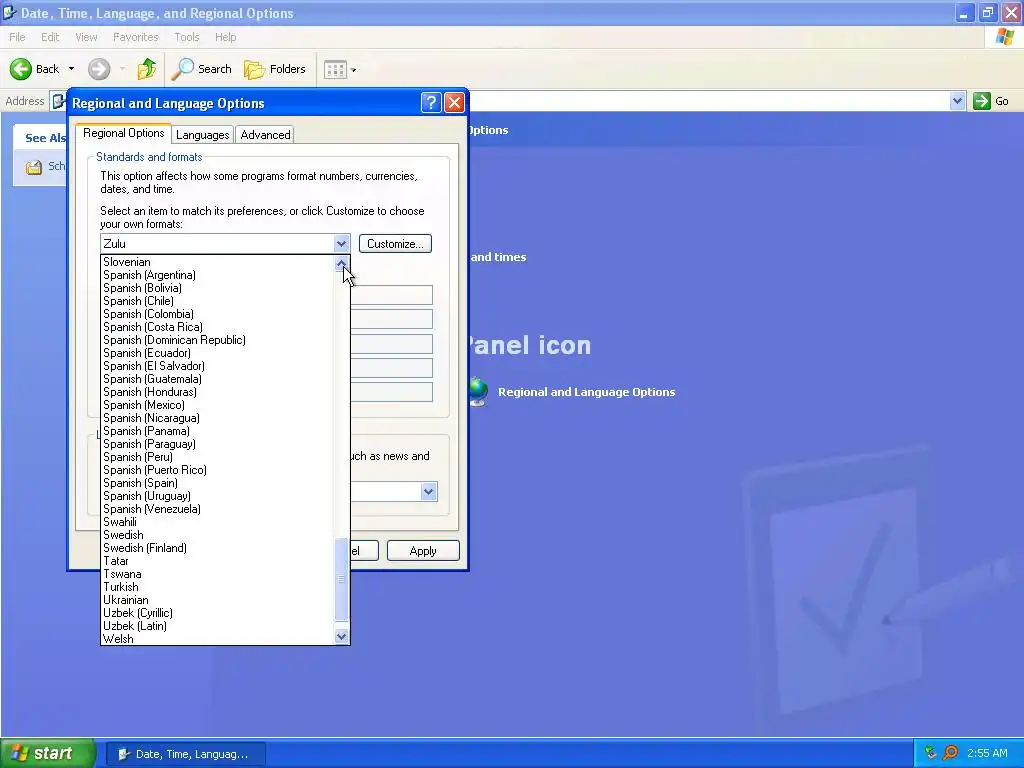Switch to the Advanced tab
Viewport: 1024px width, 768px height.
pyautogui.click(x=265, y=135)
